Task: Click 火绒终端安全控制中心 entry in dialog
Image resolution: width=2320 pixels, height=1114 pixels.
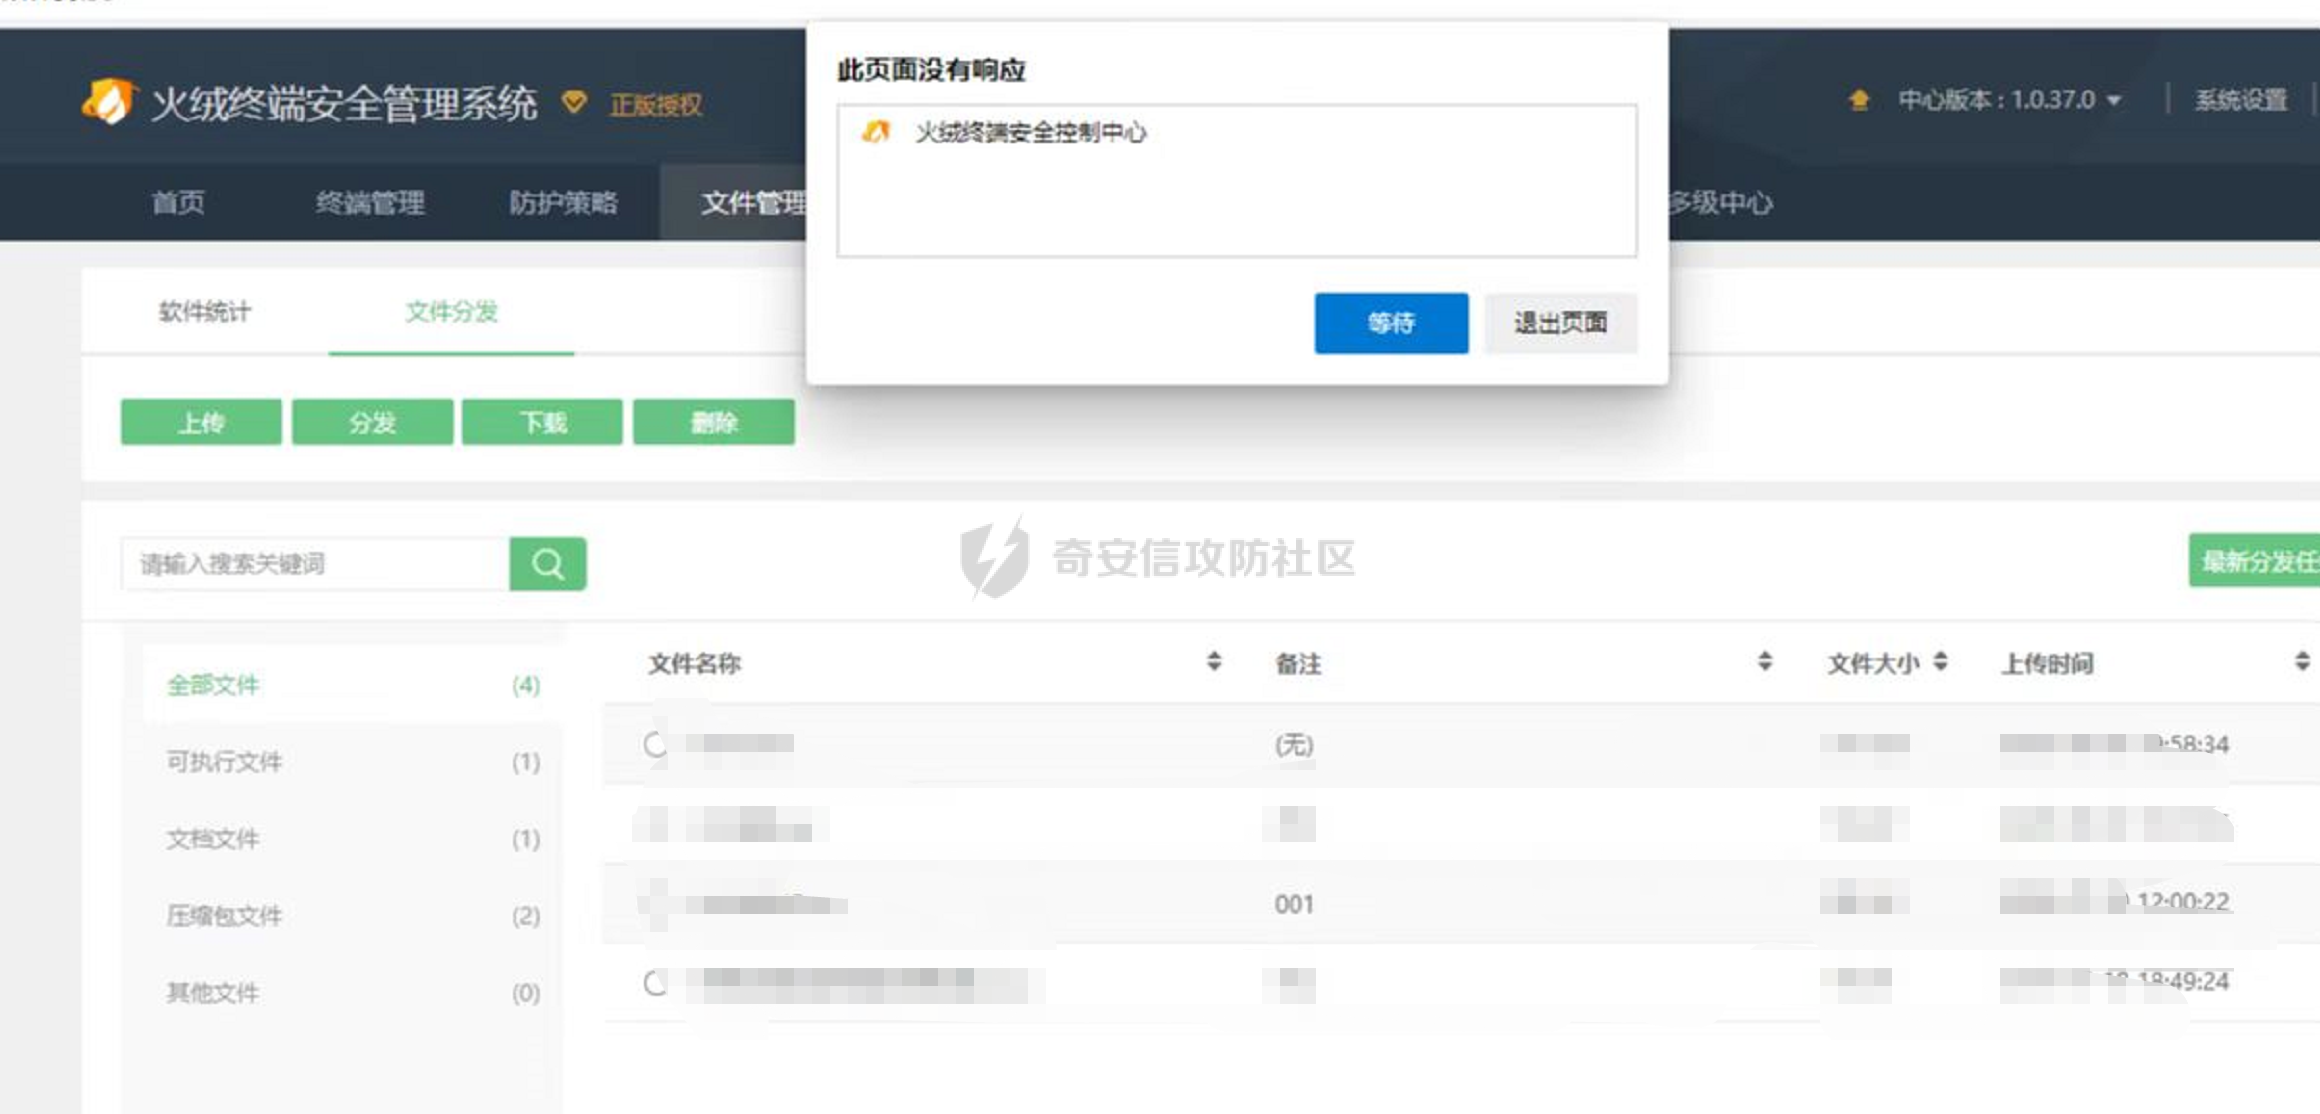Action: 1031,132
